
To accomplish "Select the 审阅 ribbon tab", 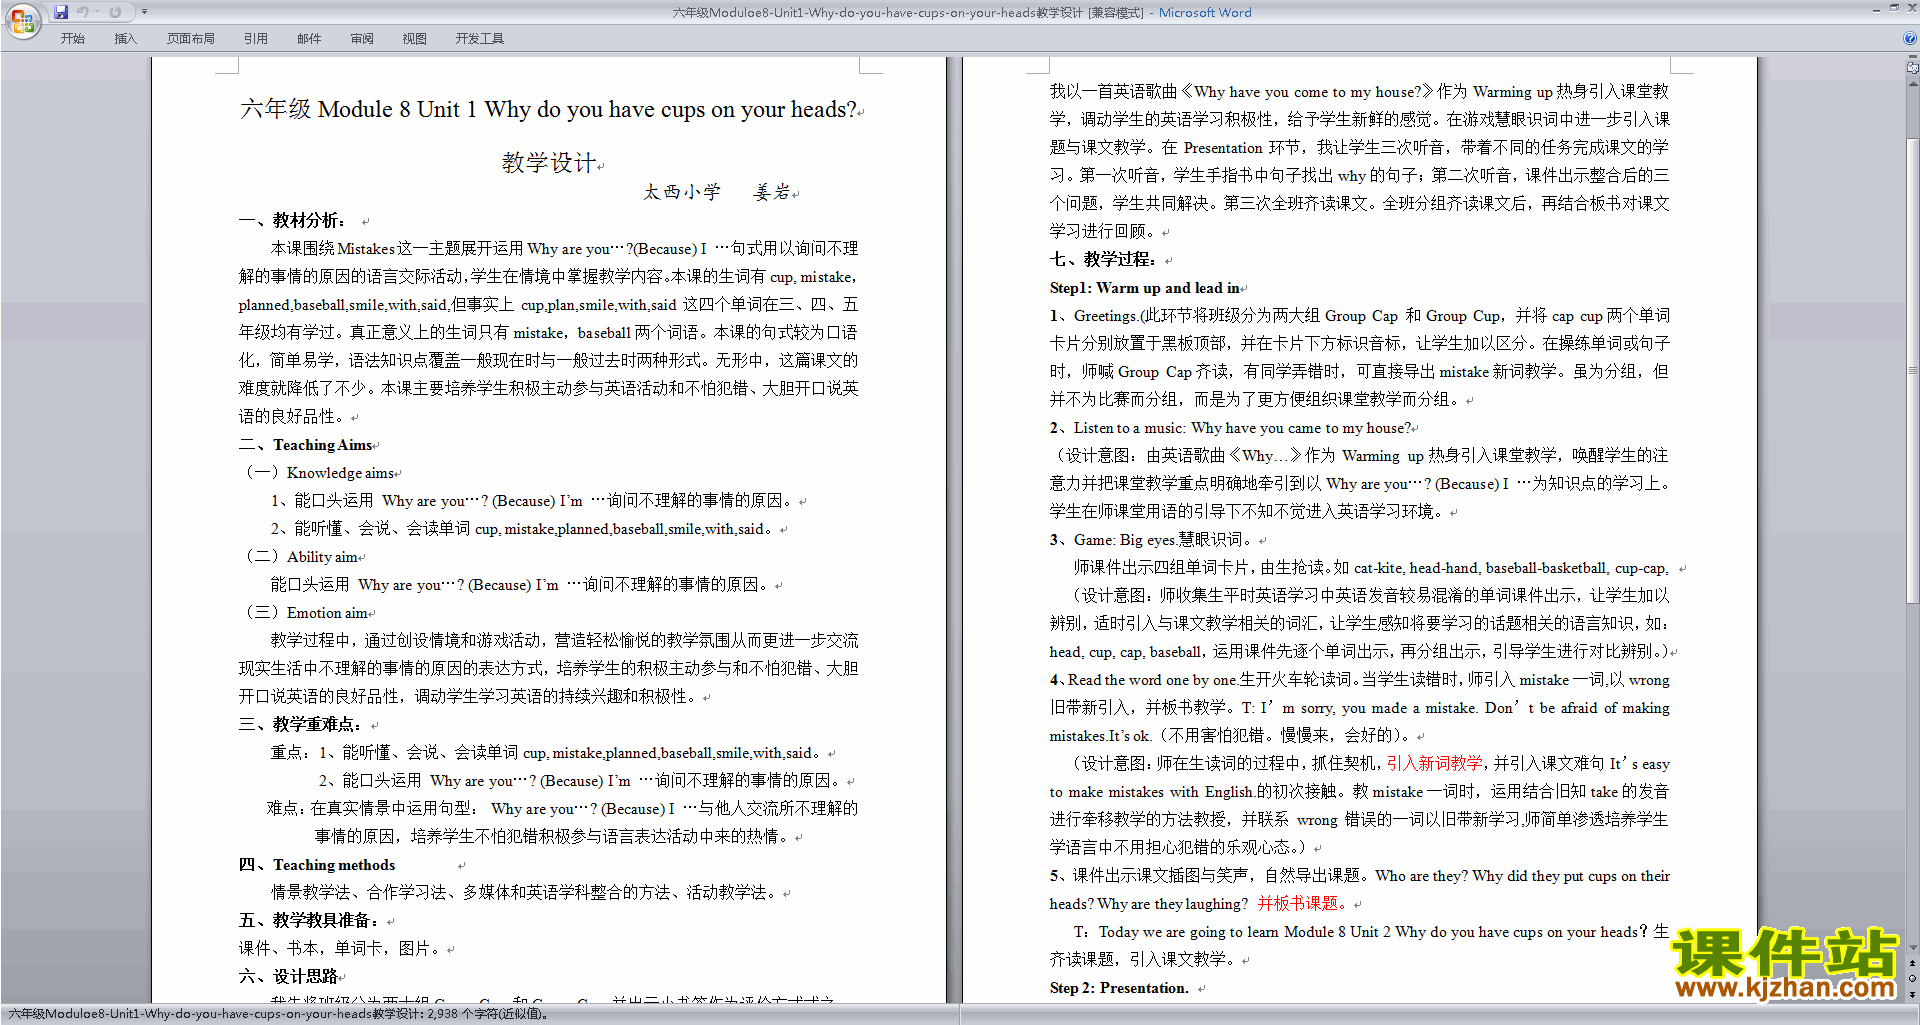I will click(x=362, y=39).
